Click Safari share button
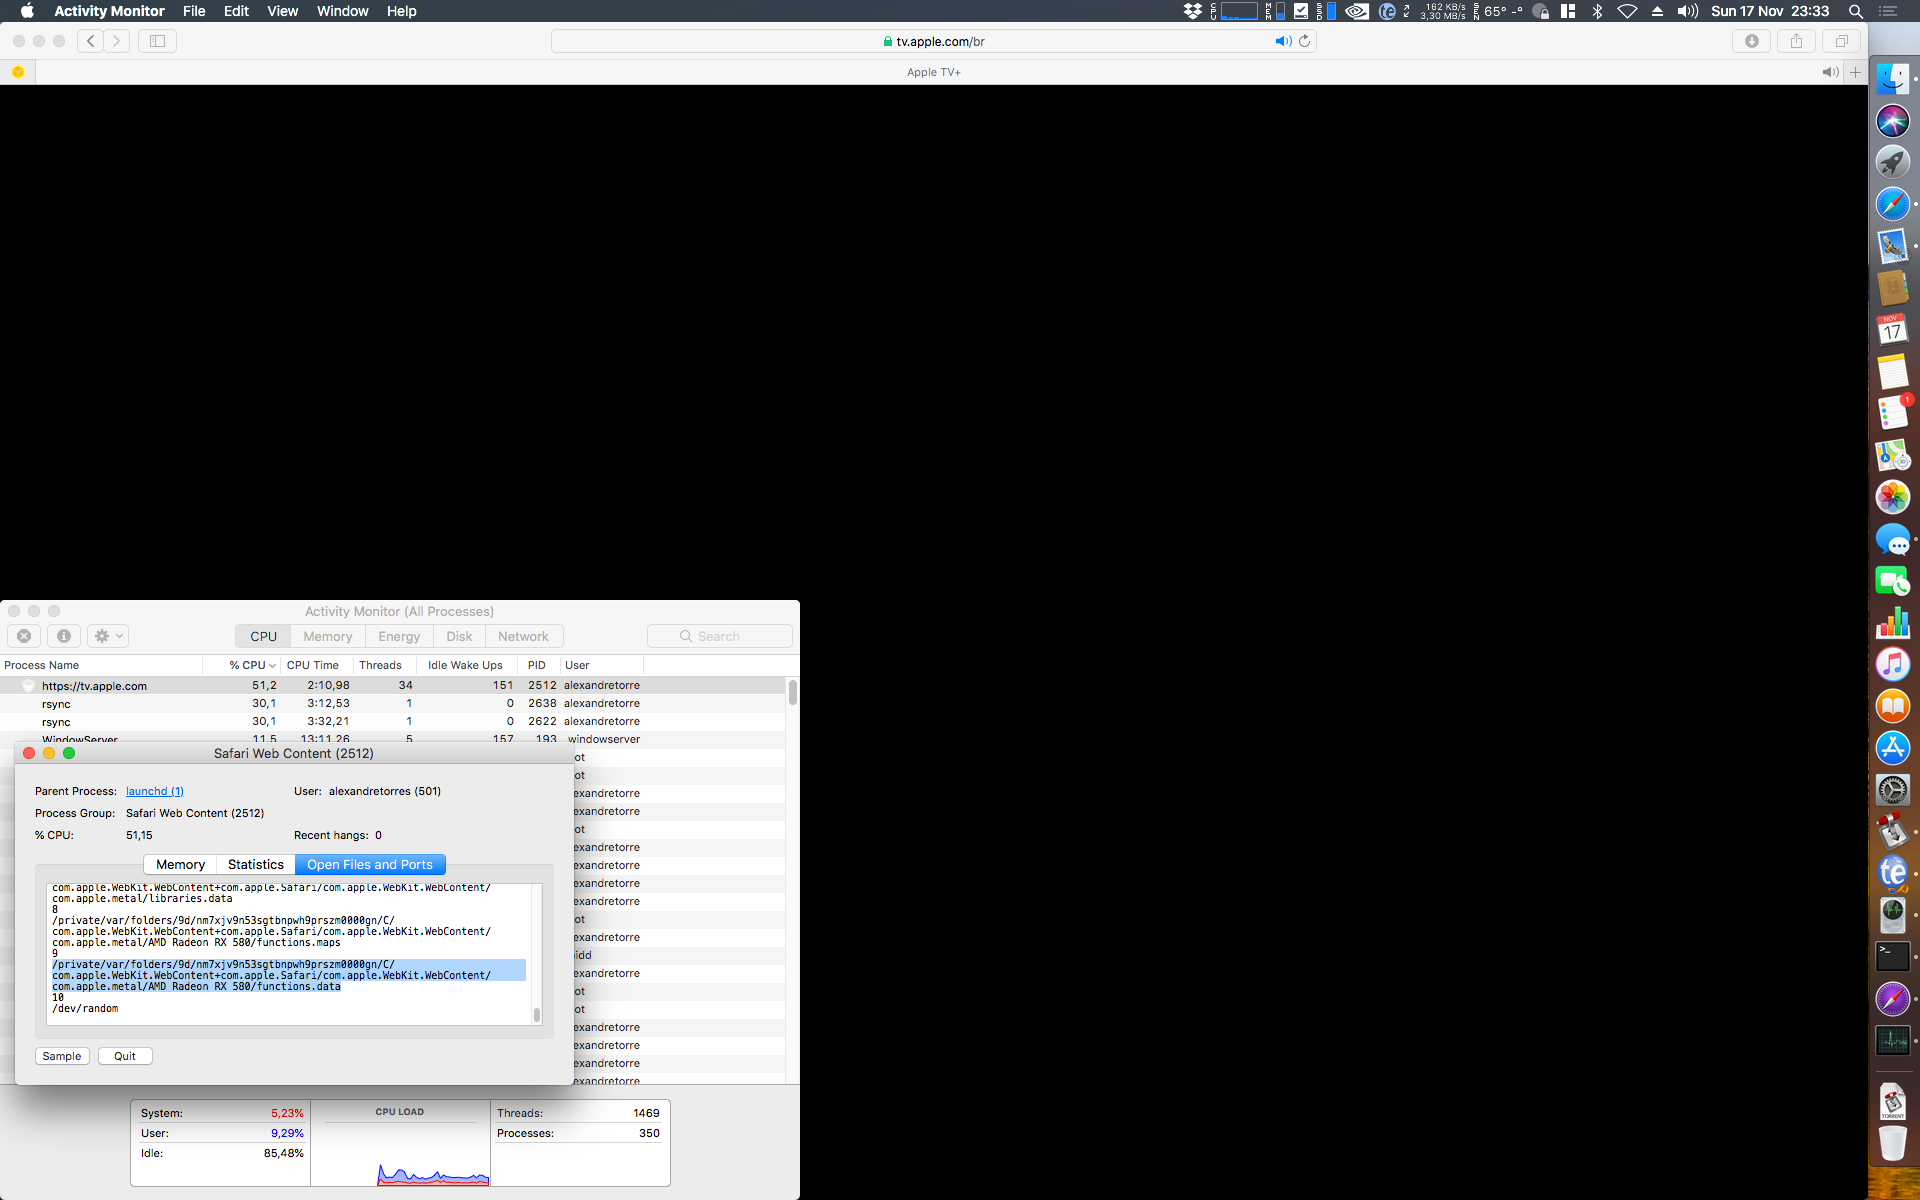The width and height of the screenshot is (1920, 1200). [x=1796, y=41]
